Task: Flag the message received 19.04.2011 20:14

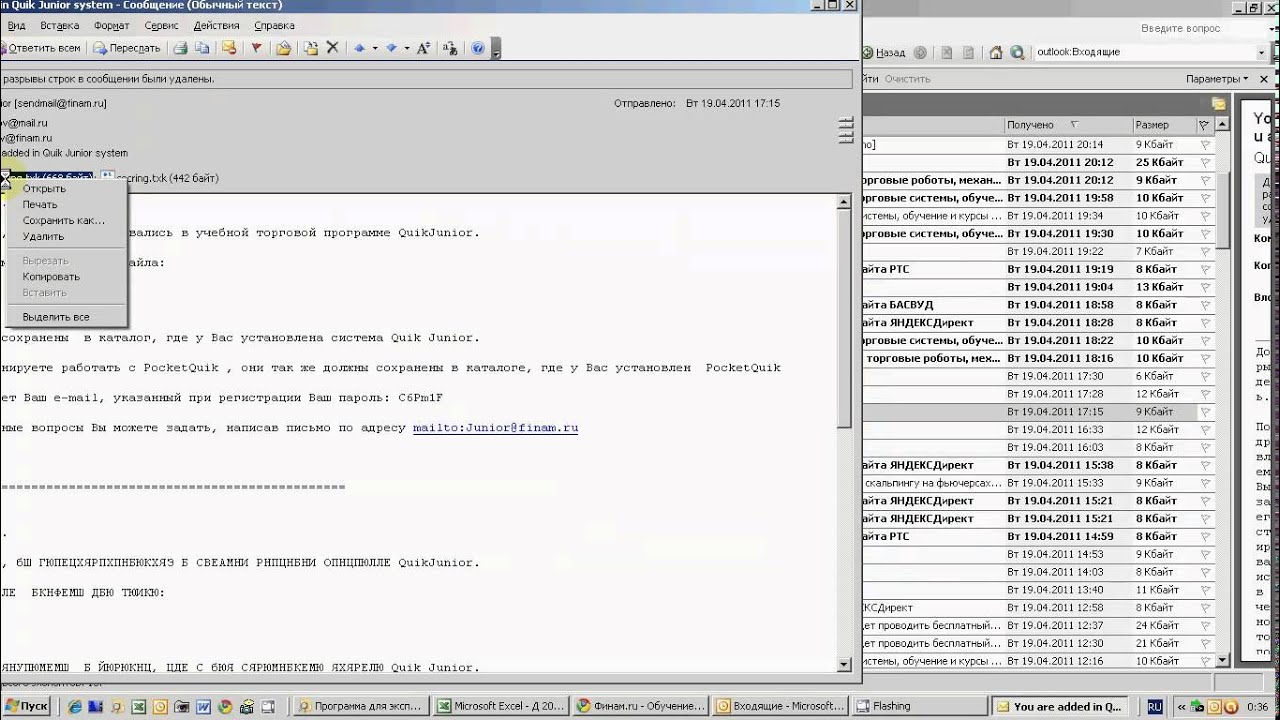Action: [1205, 144]
